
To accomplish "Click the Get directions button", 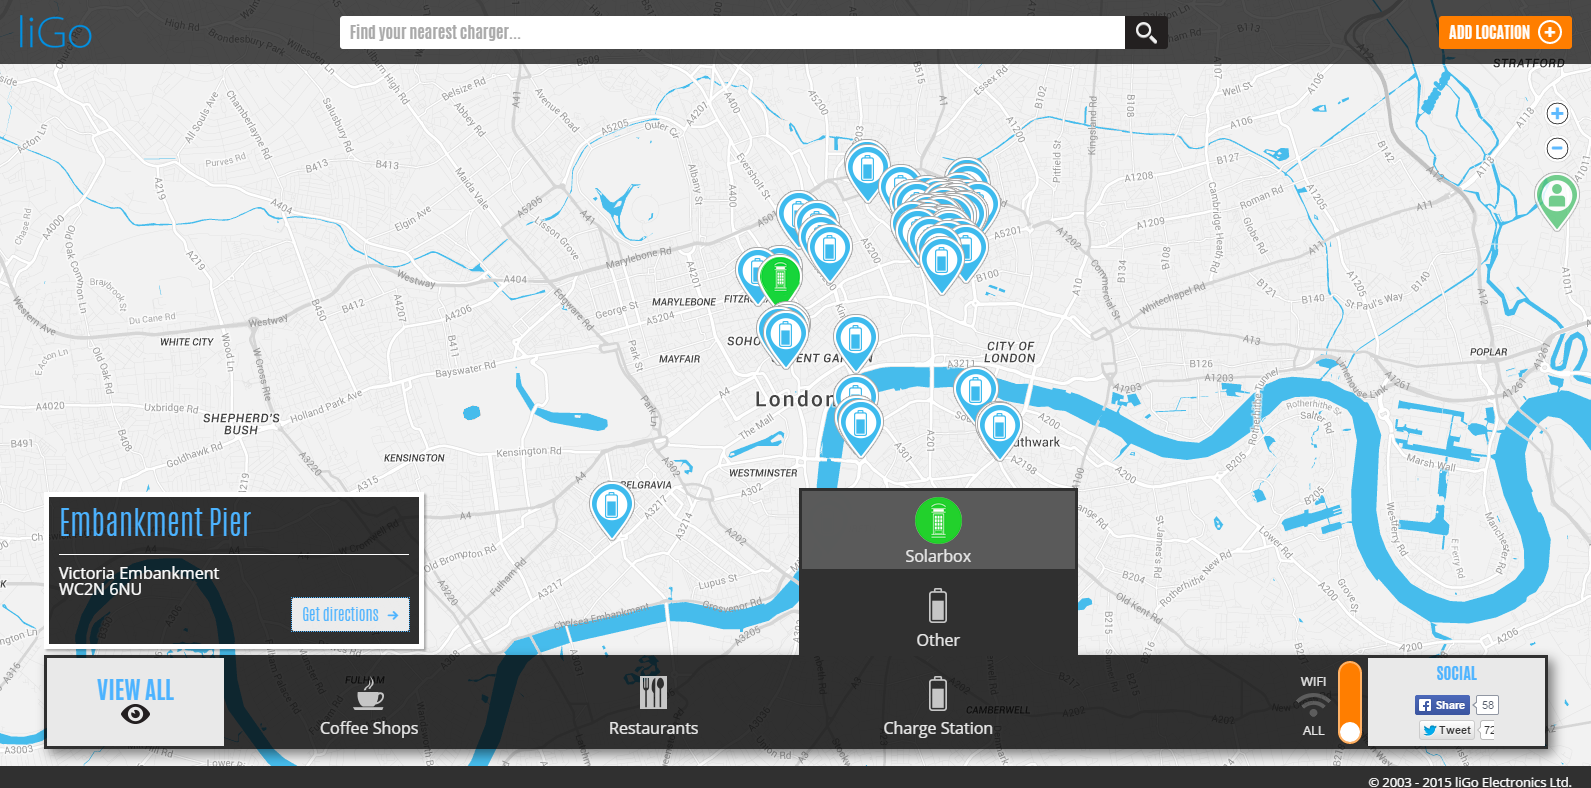I will [x=350, y=614].
